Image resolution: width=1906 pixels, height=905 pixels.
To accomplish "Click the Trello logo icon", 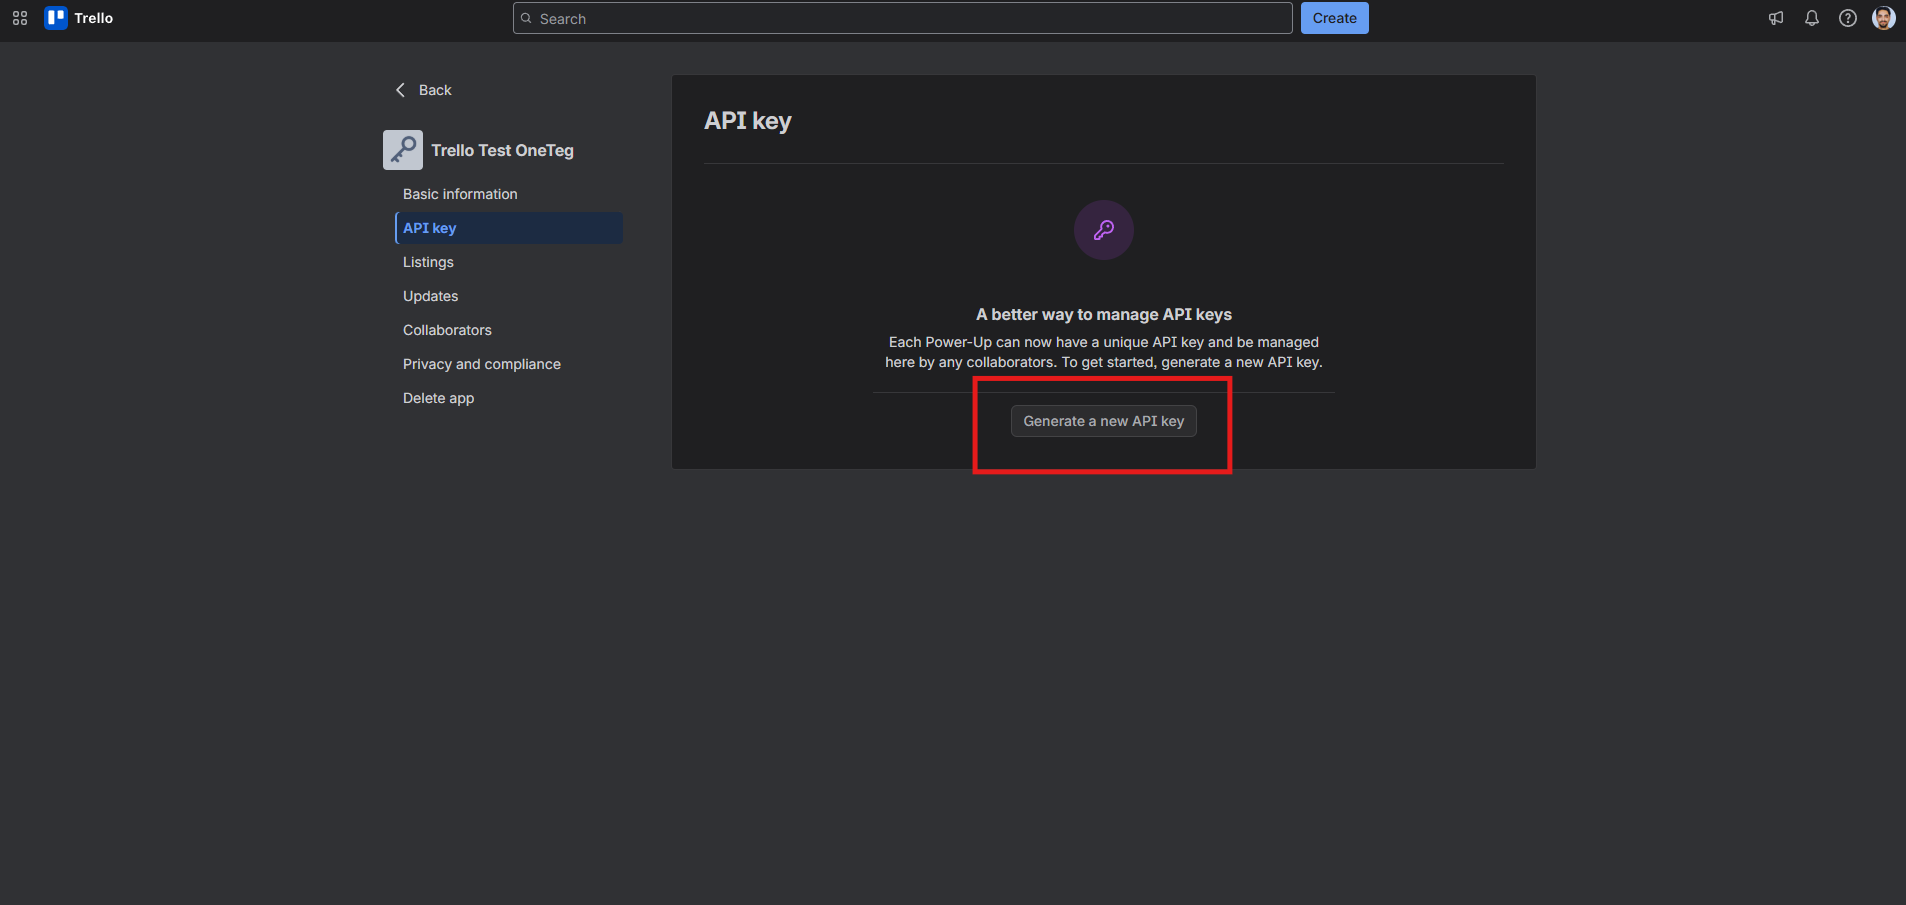I will point(56,18).
